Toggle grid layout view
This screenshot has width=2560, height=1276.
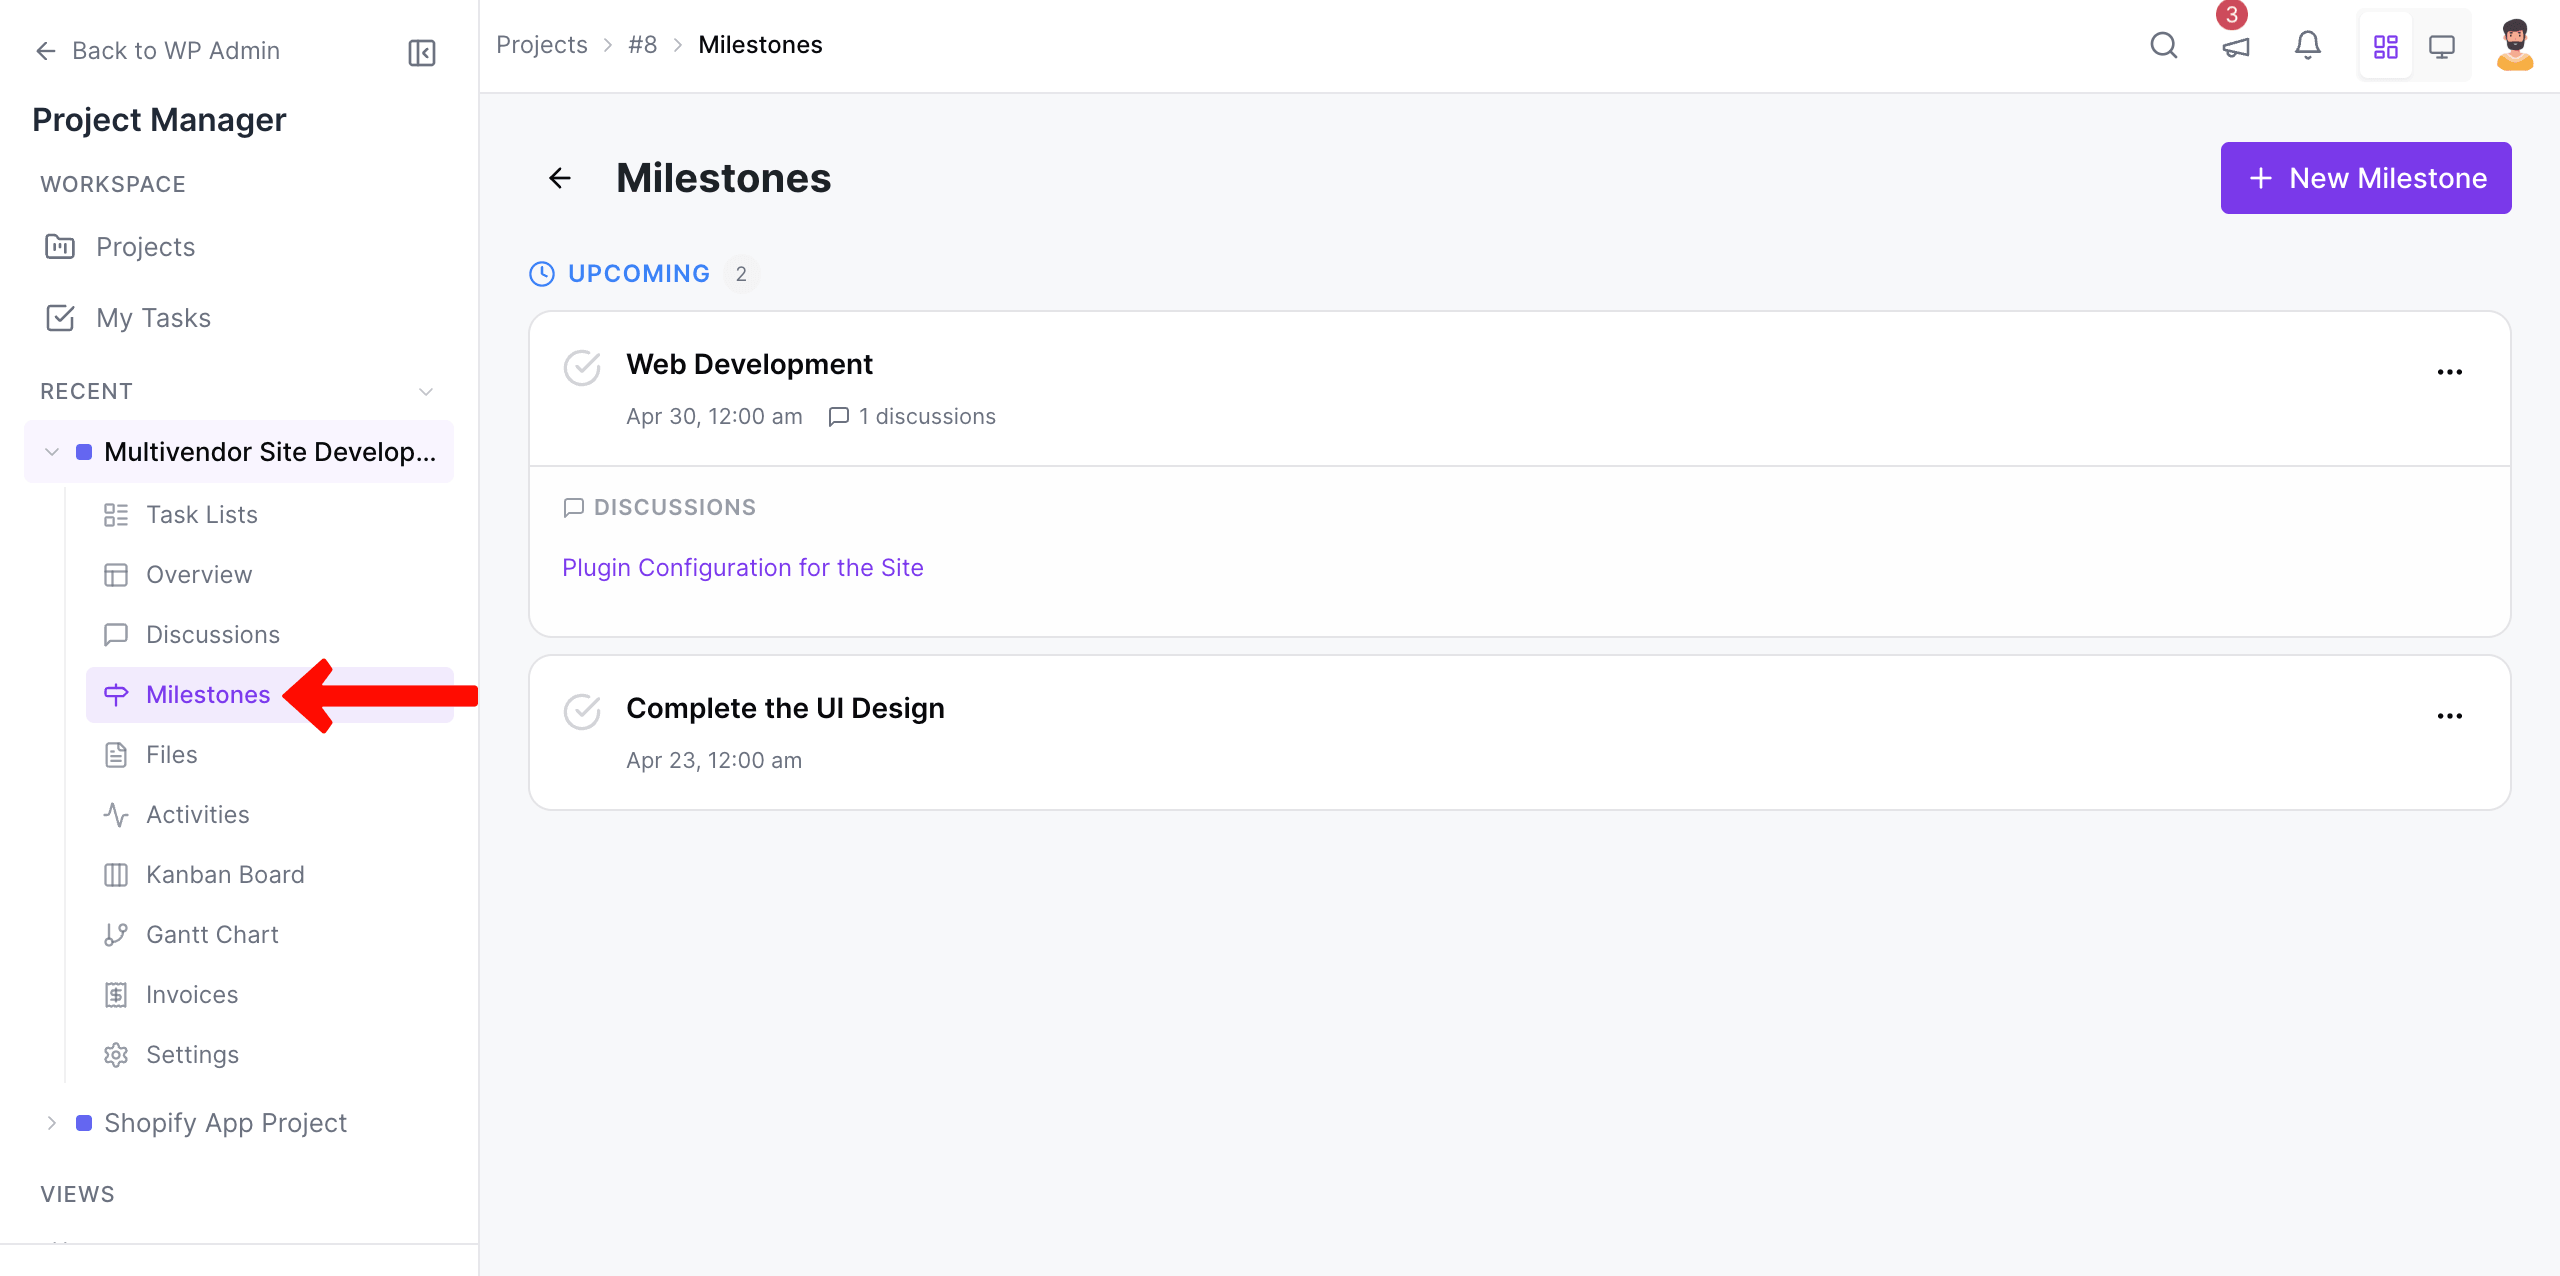[x=2385, y=45]
